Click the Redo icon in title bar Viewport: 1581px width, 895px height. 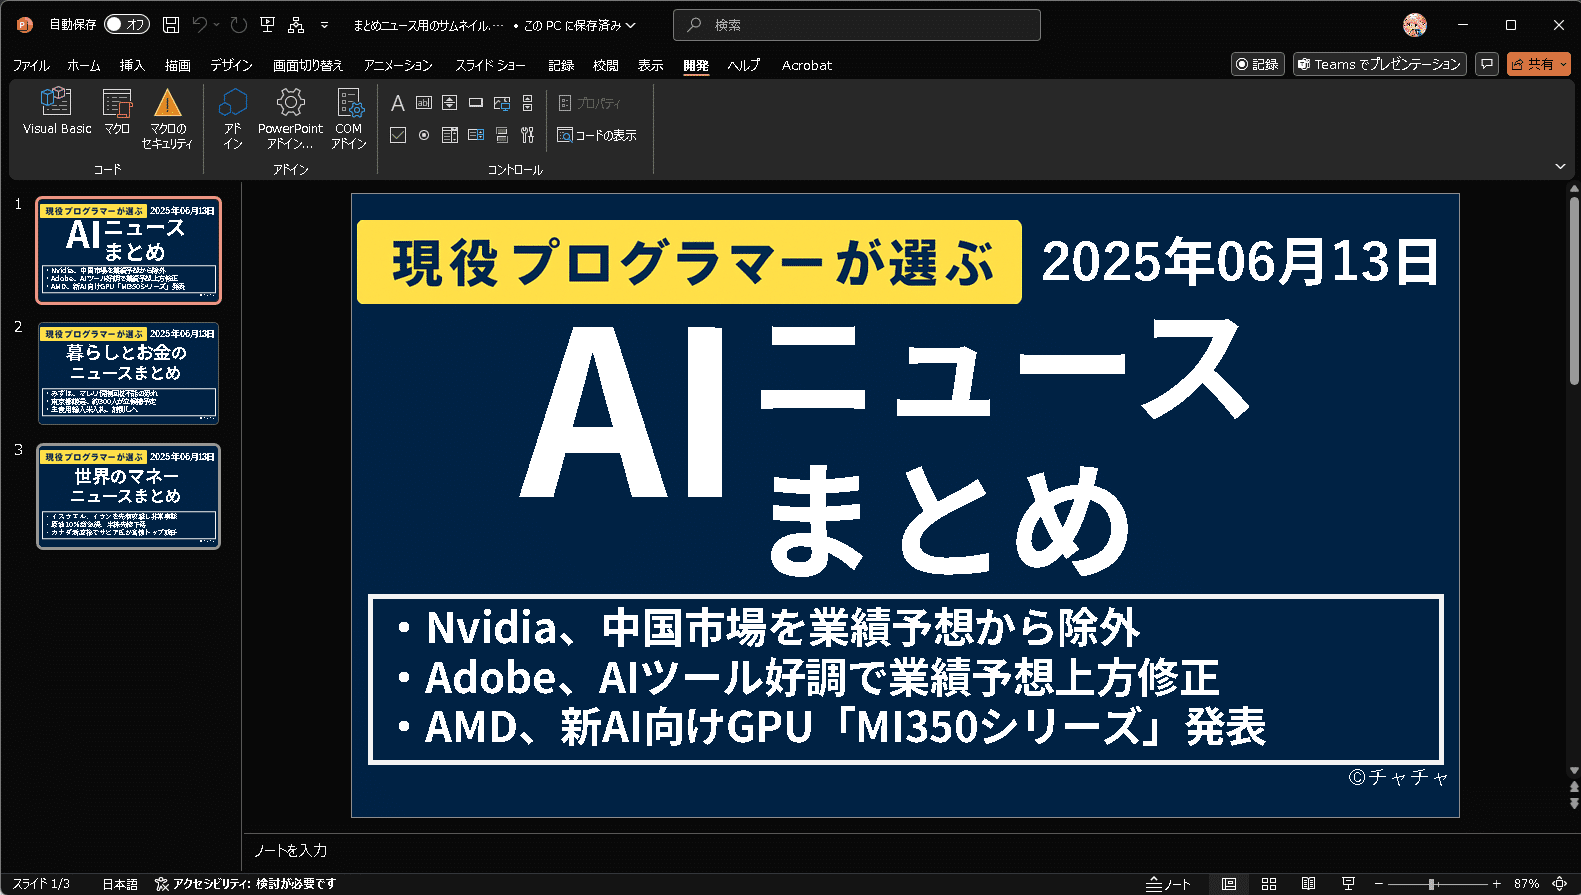[x=238, y=25]
